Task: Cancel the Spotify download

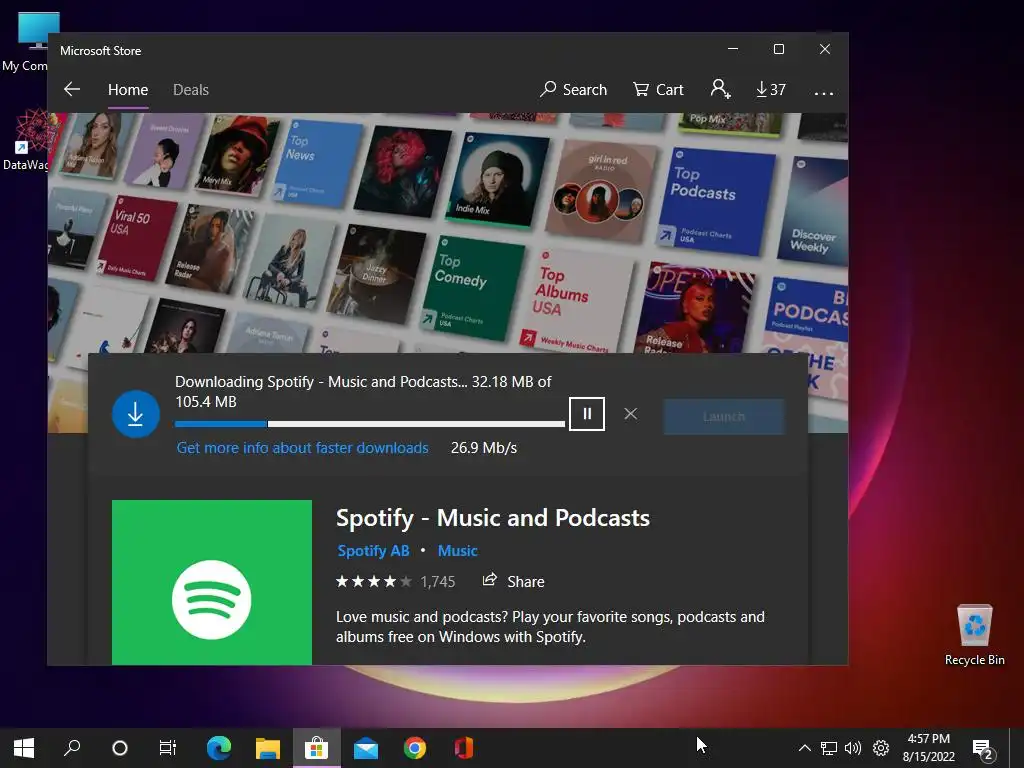Action: pyautogui.click(x=630, y=414)
